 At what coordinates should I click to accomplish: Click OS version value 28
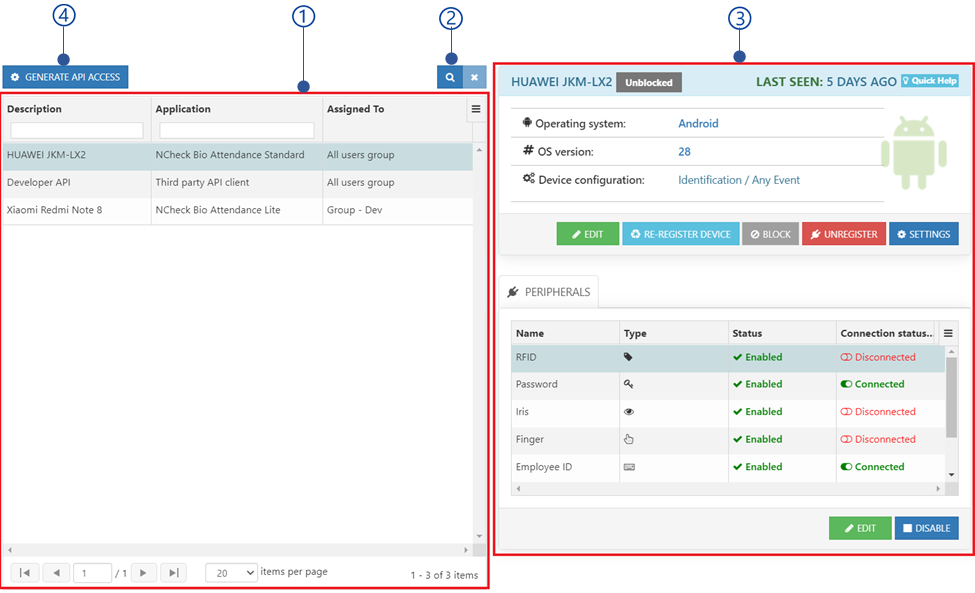685,152
